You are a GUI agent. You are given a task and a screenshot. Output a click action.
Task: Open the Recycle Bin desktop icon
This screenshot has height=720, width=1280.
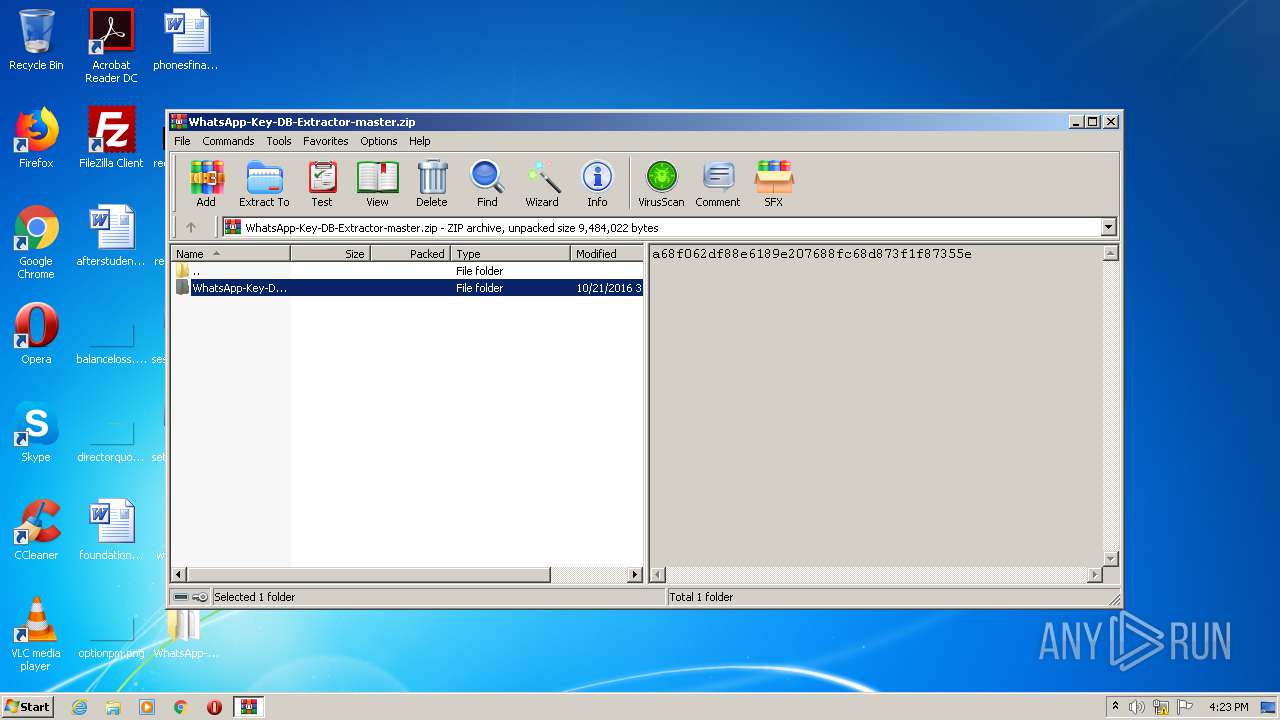(x=36, y=40)
